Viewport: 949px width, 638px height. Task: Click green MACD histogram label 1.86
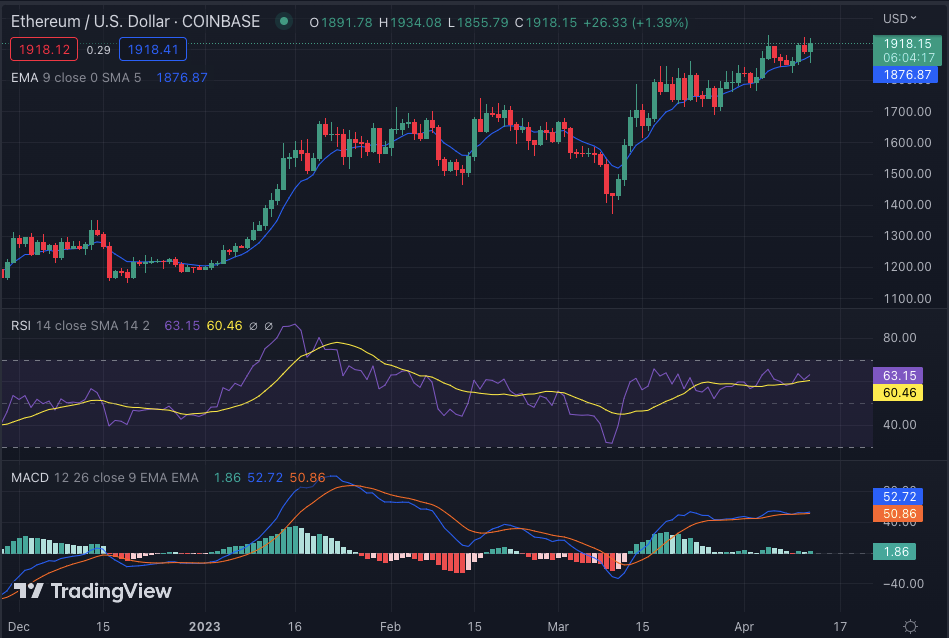(893, 551)
